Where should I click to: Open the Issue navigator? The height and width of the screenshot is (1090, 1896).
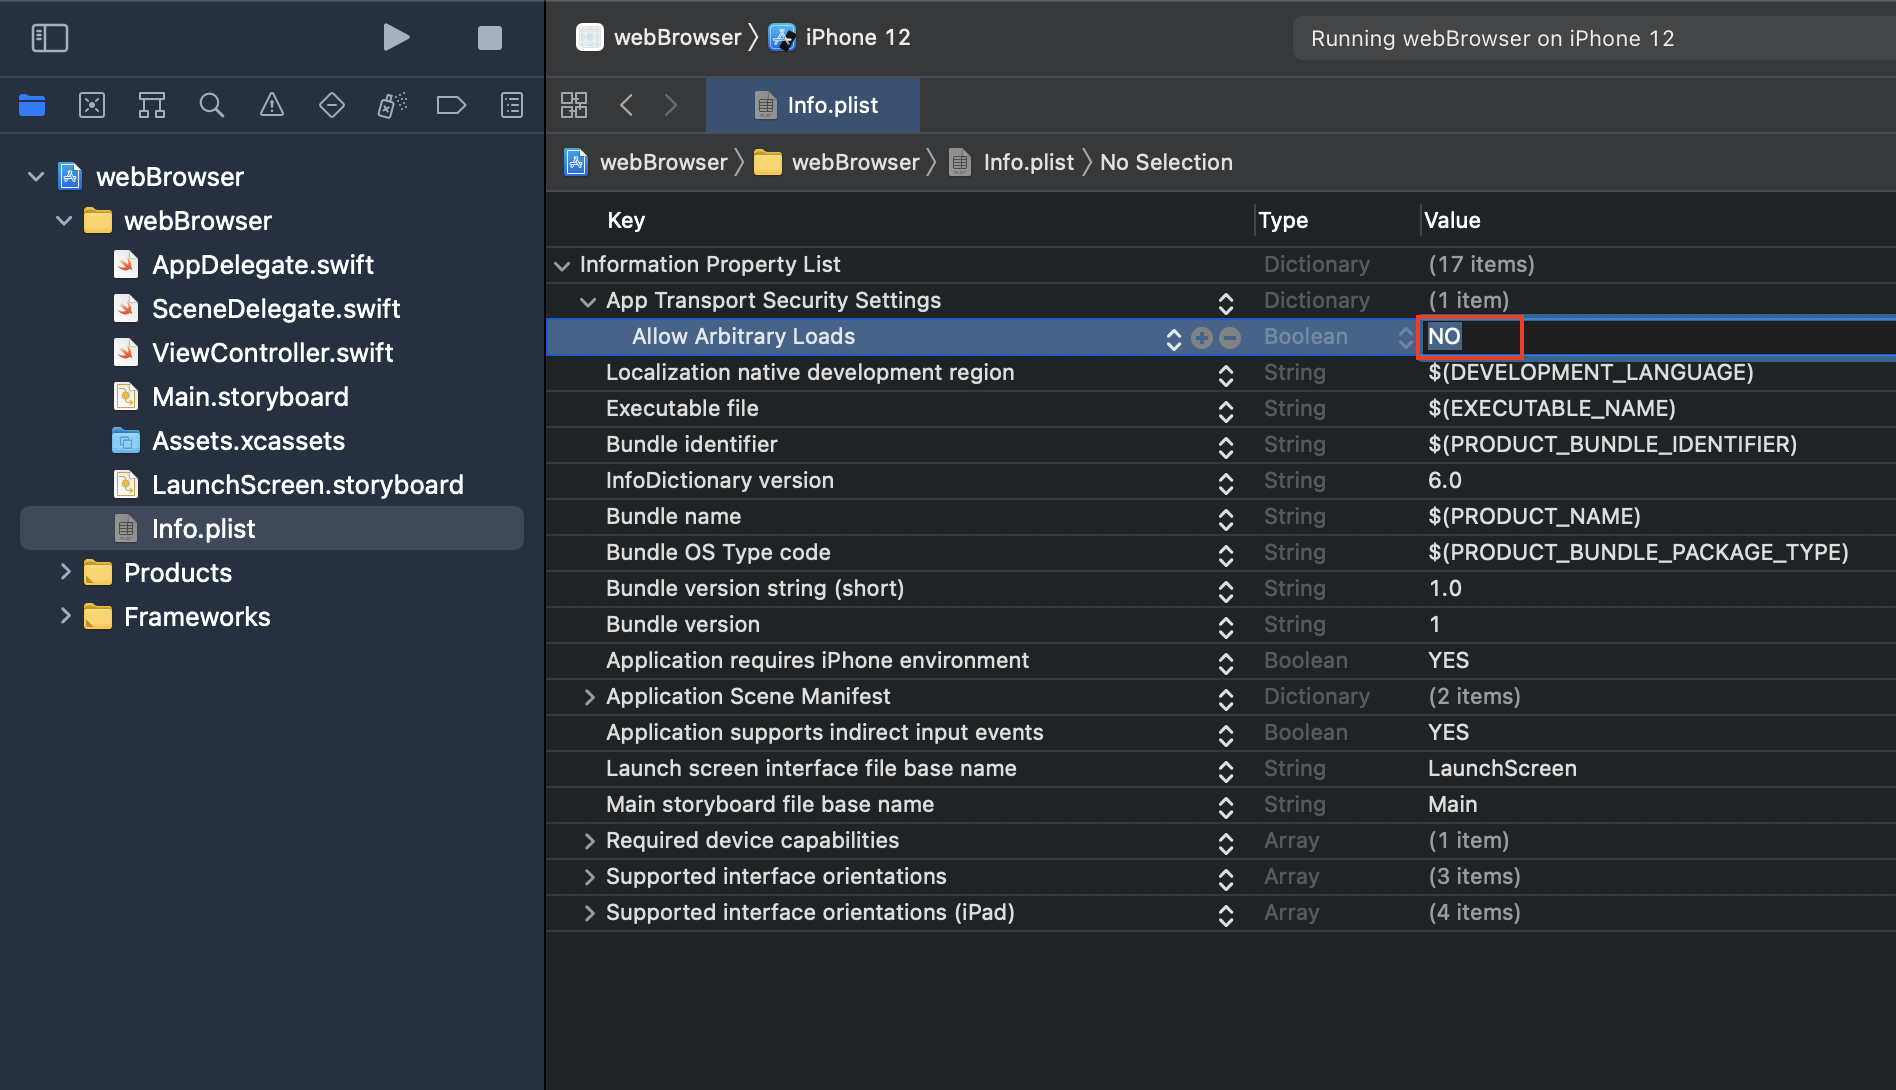click(x=272, y=105)
